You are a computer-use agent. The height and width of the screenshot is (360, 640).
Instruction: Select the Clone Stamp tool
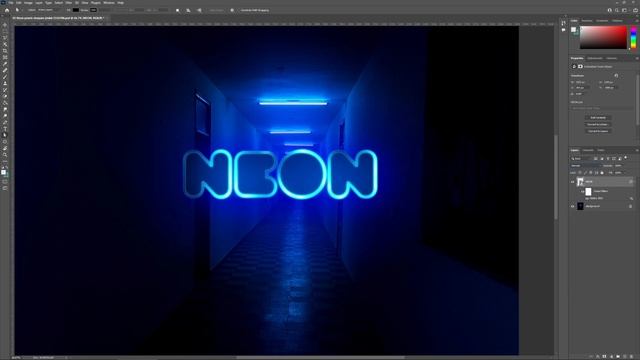[5, 83]
